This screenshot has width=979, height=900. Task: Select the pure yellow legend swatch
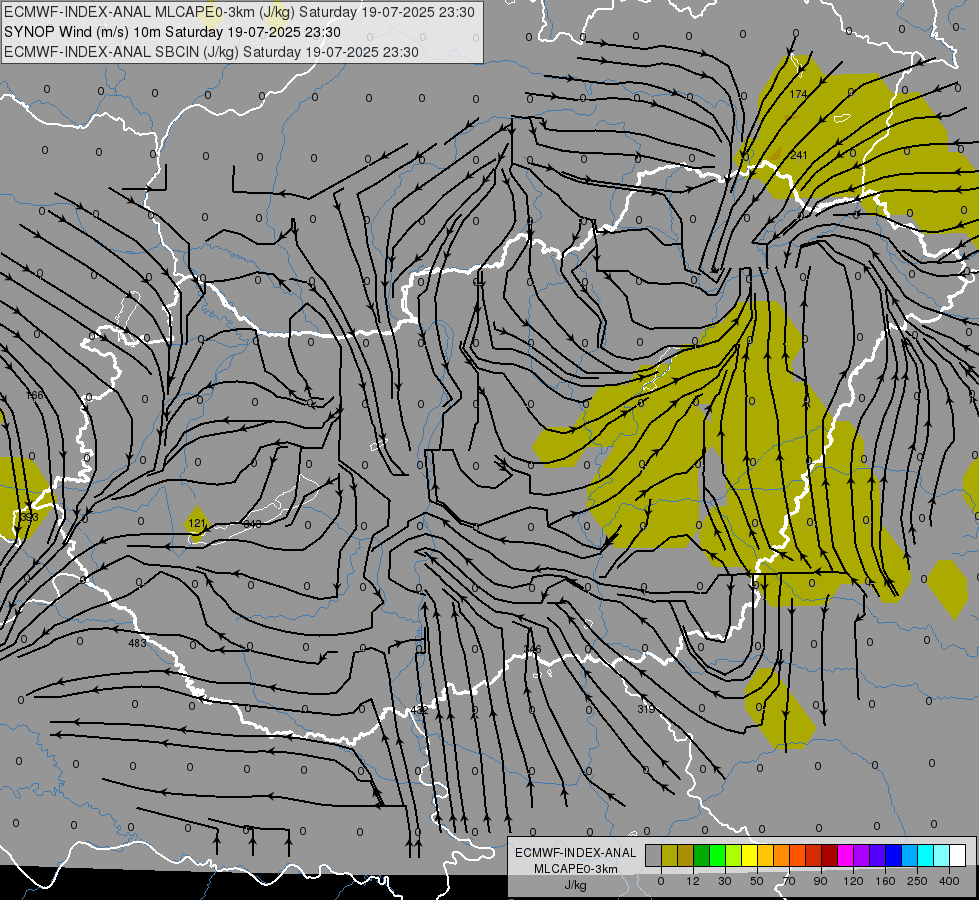tap(749, 855)
